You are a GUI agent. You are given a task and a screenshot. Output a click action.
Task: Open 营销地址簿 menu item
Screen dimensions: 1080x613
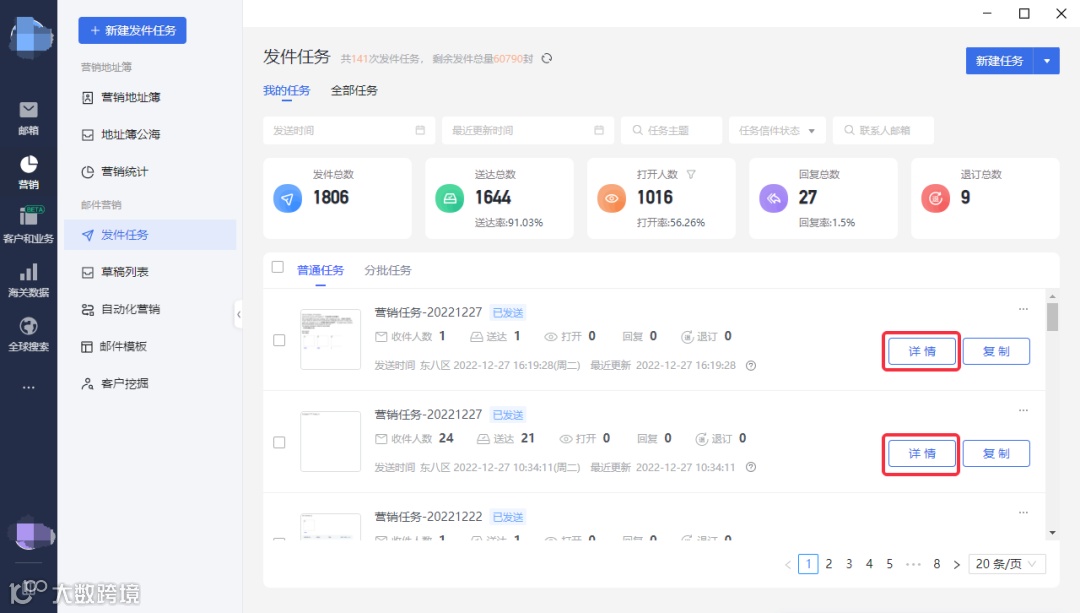pyautogui.click(x=150, y=97)
